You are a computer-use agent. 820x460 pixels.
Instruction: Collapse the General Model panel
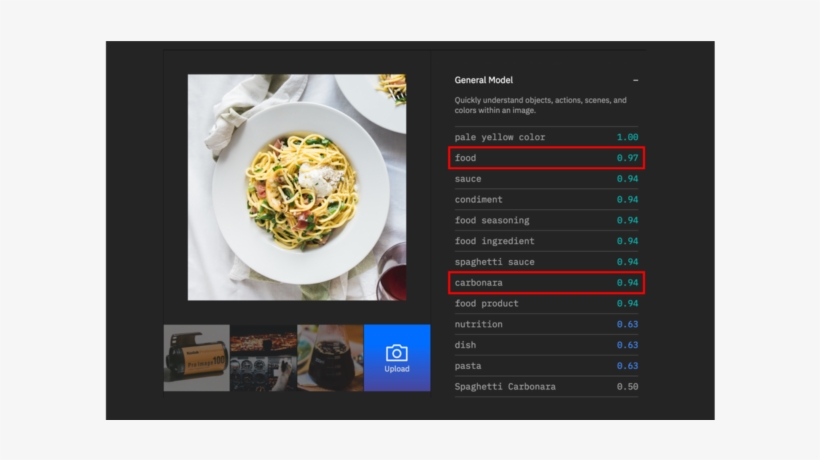[x=635, y=80]
